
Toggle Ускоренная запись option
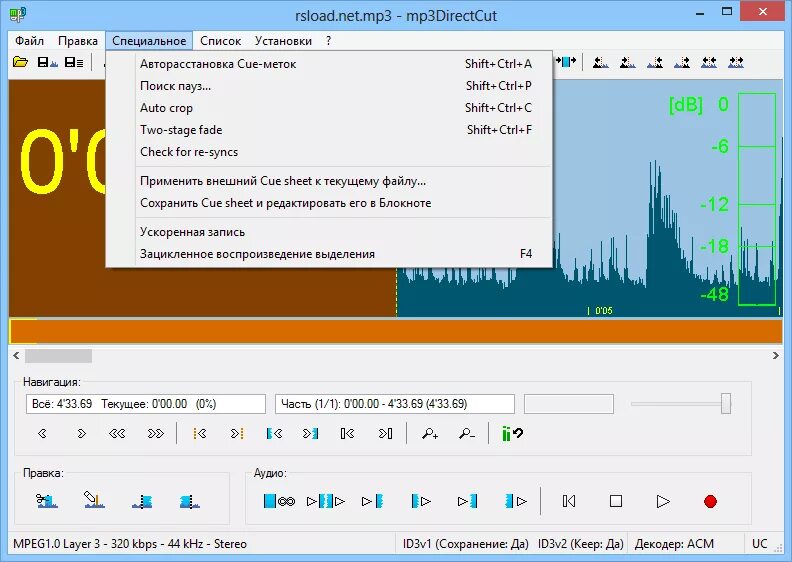click(329, 232)
